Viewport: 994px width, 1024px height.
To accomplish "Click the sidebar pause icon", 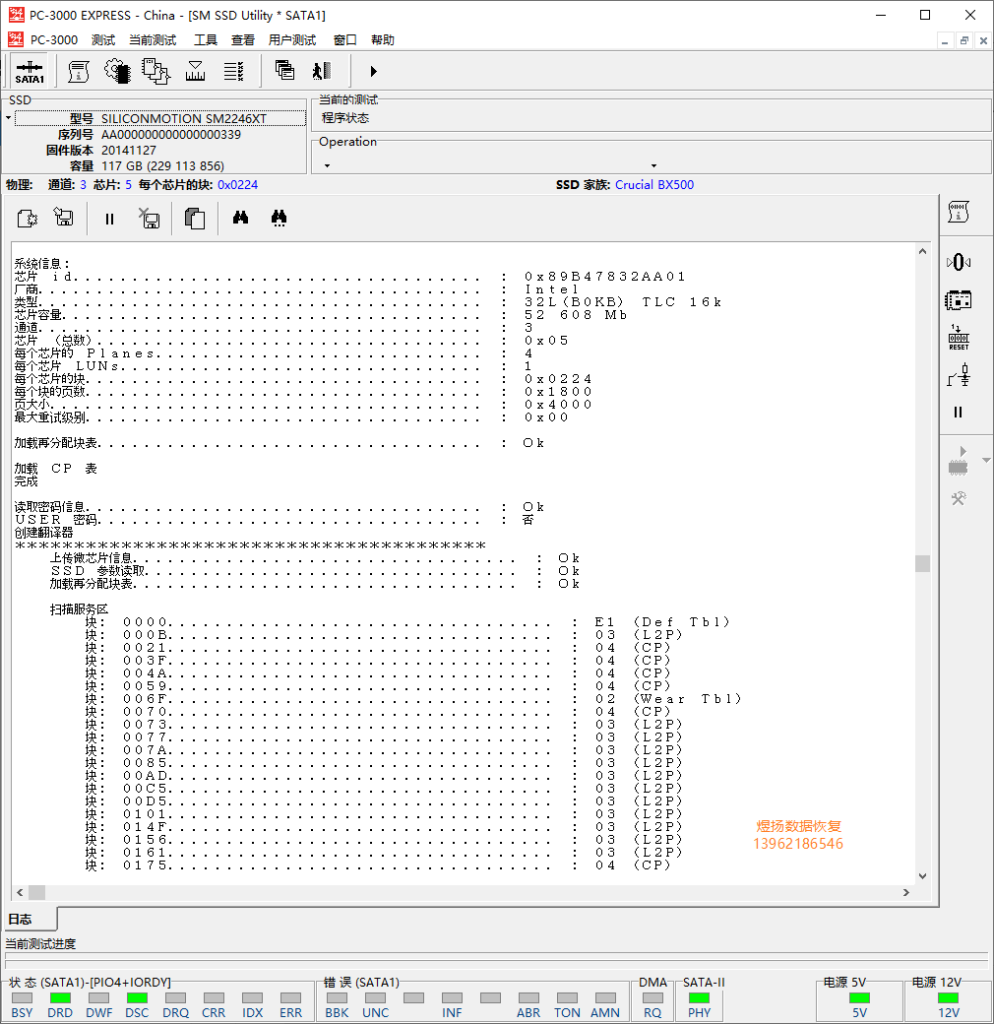I will (x=958, y=412).
